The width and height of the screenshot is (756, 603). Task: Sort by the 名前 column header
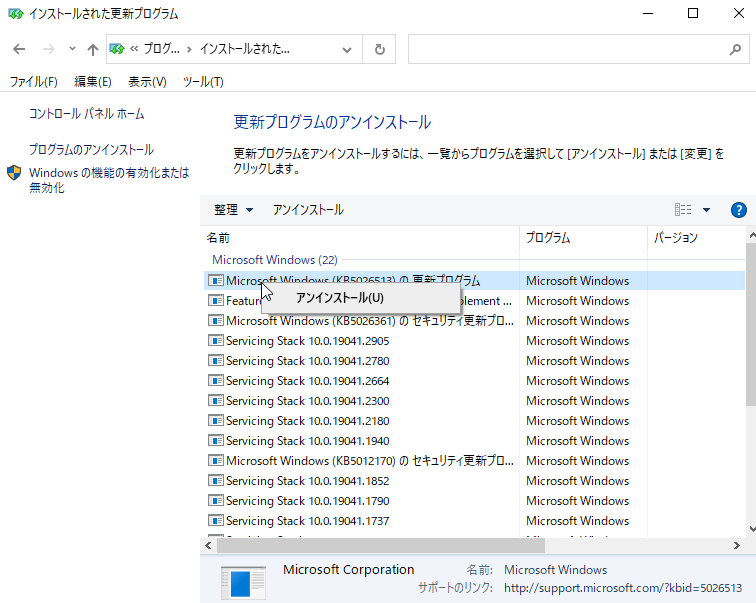[x=360, y=238]
